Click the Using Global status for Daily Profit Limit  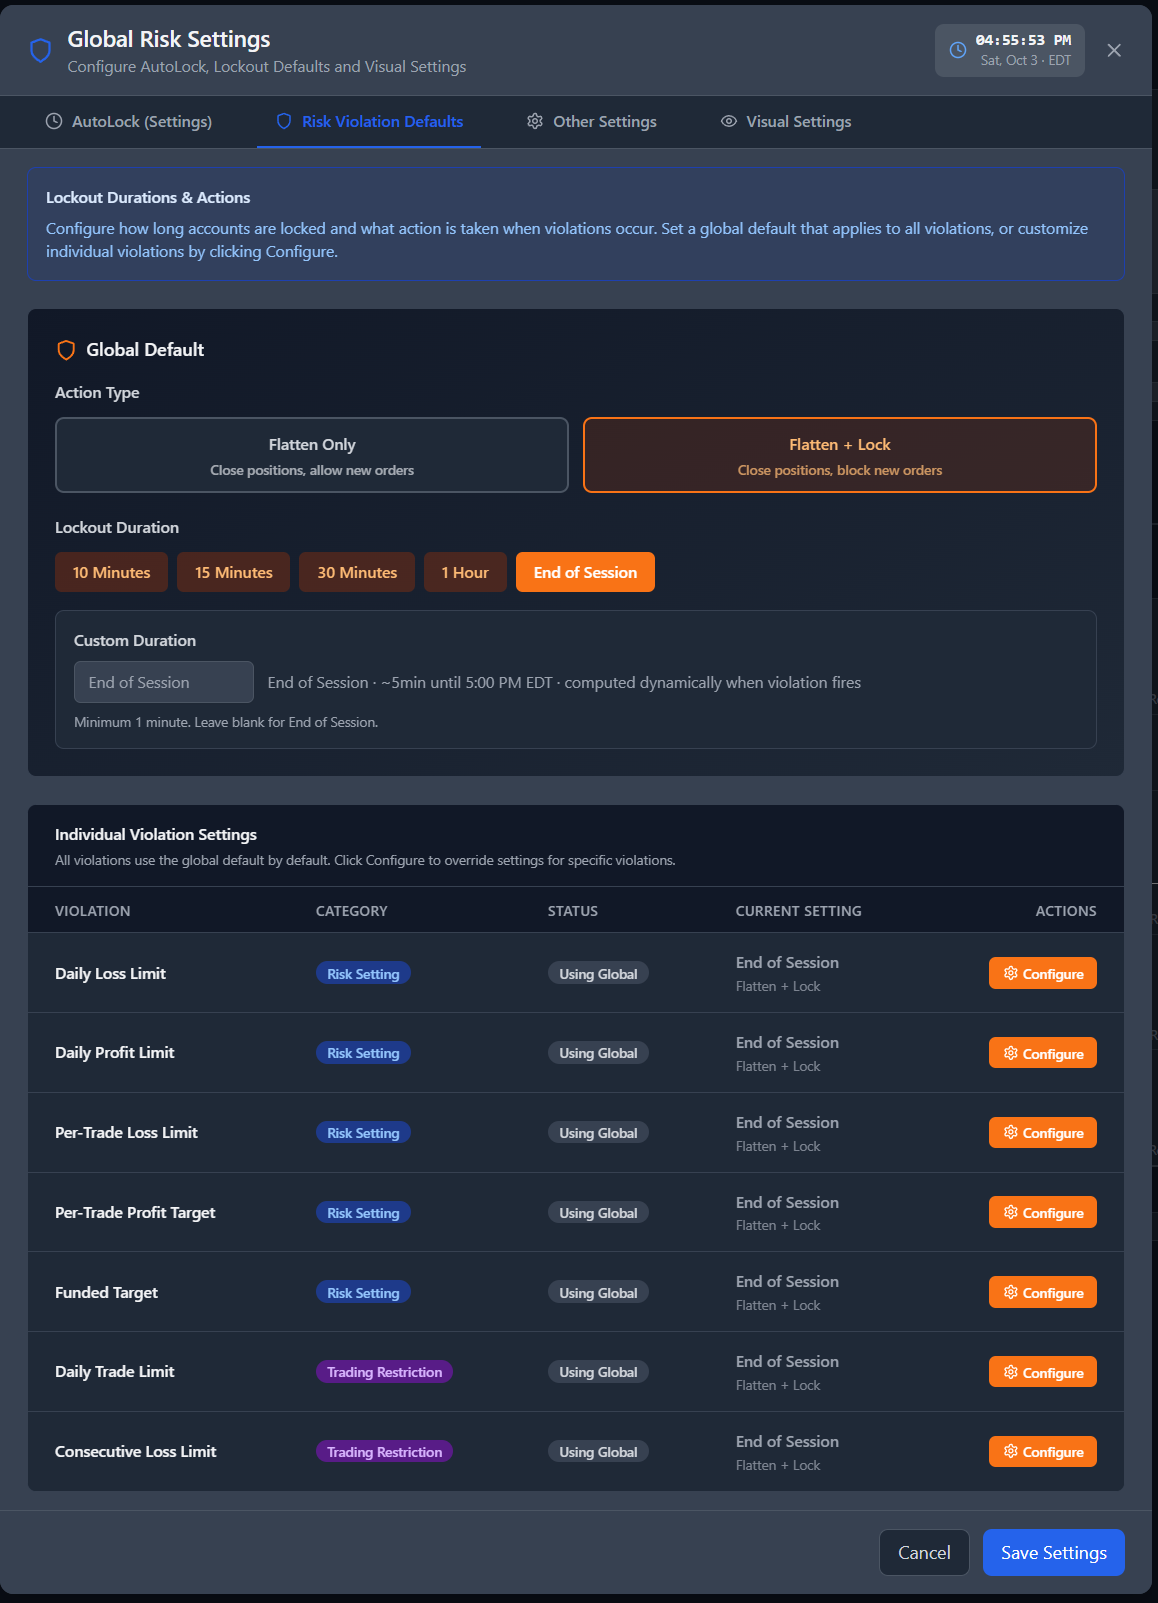(598, 1053)
